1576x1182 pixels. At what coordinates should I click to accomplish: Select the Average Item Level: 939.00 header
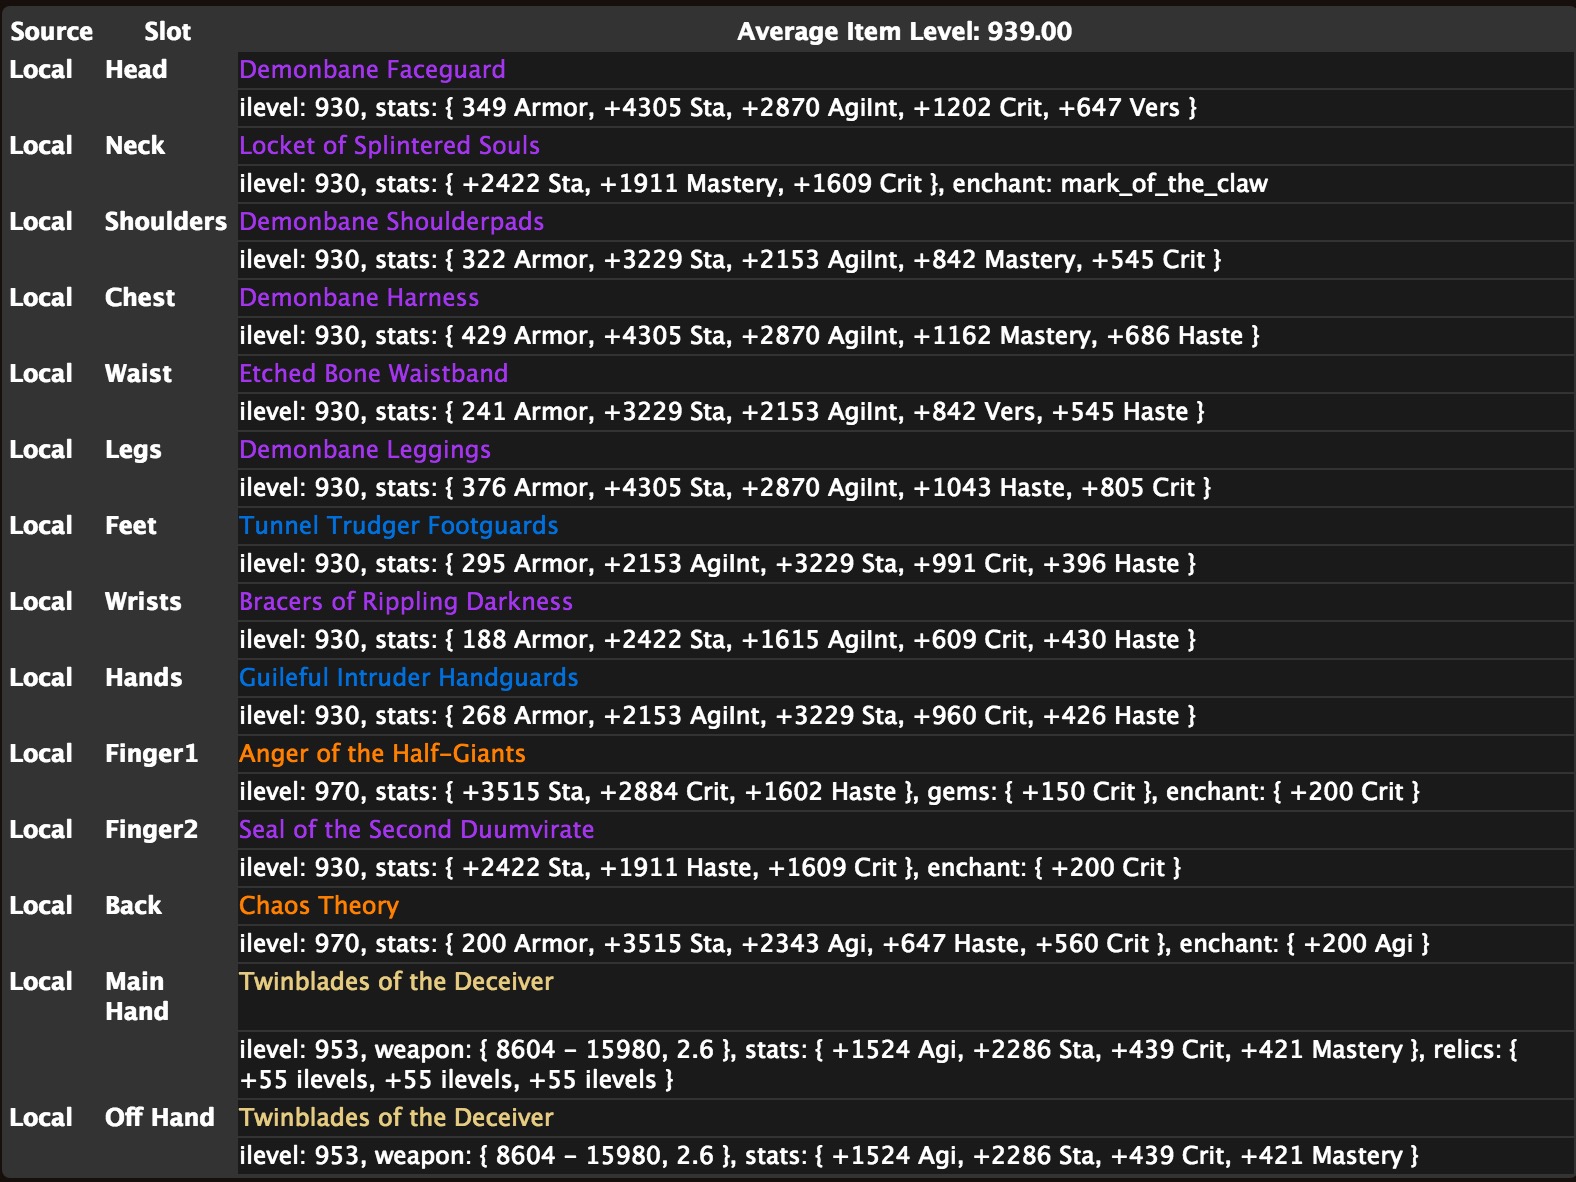904,32
